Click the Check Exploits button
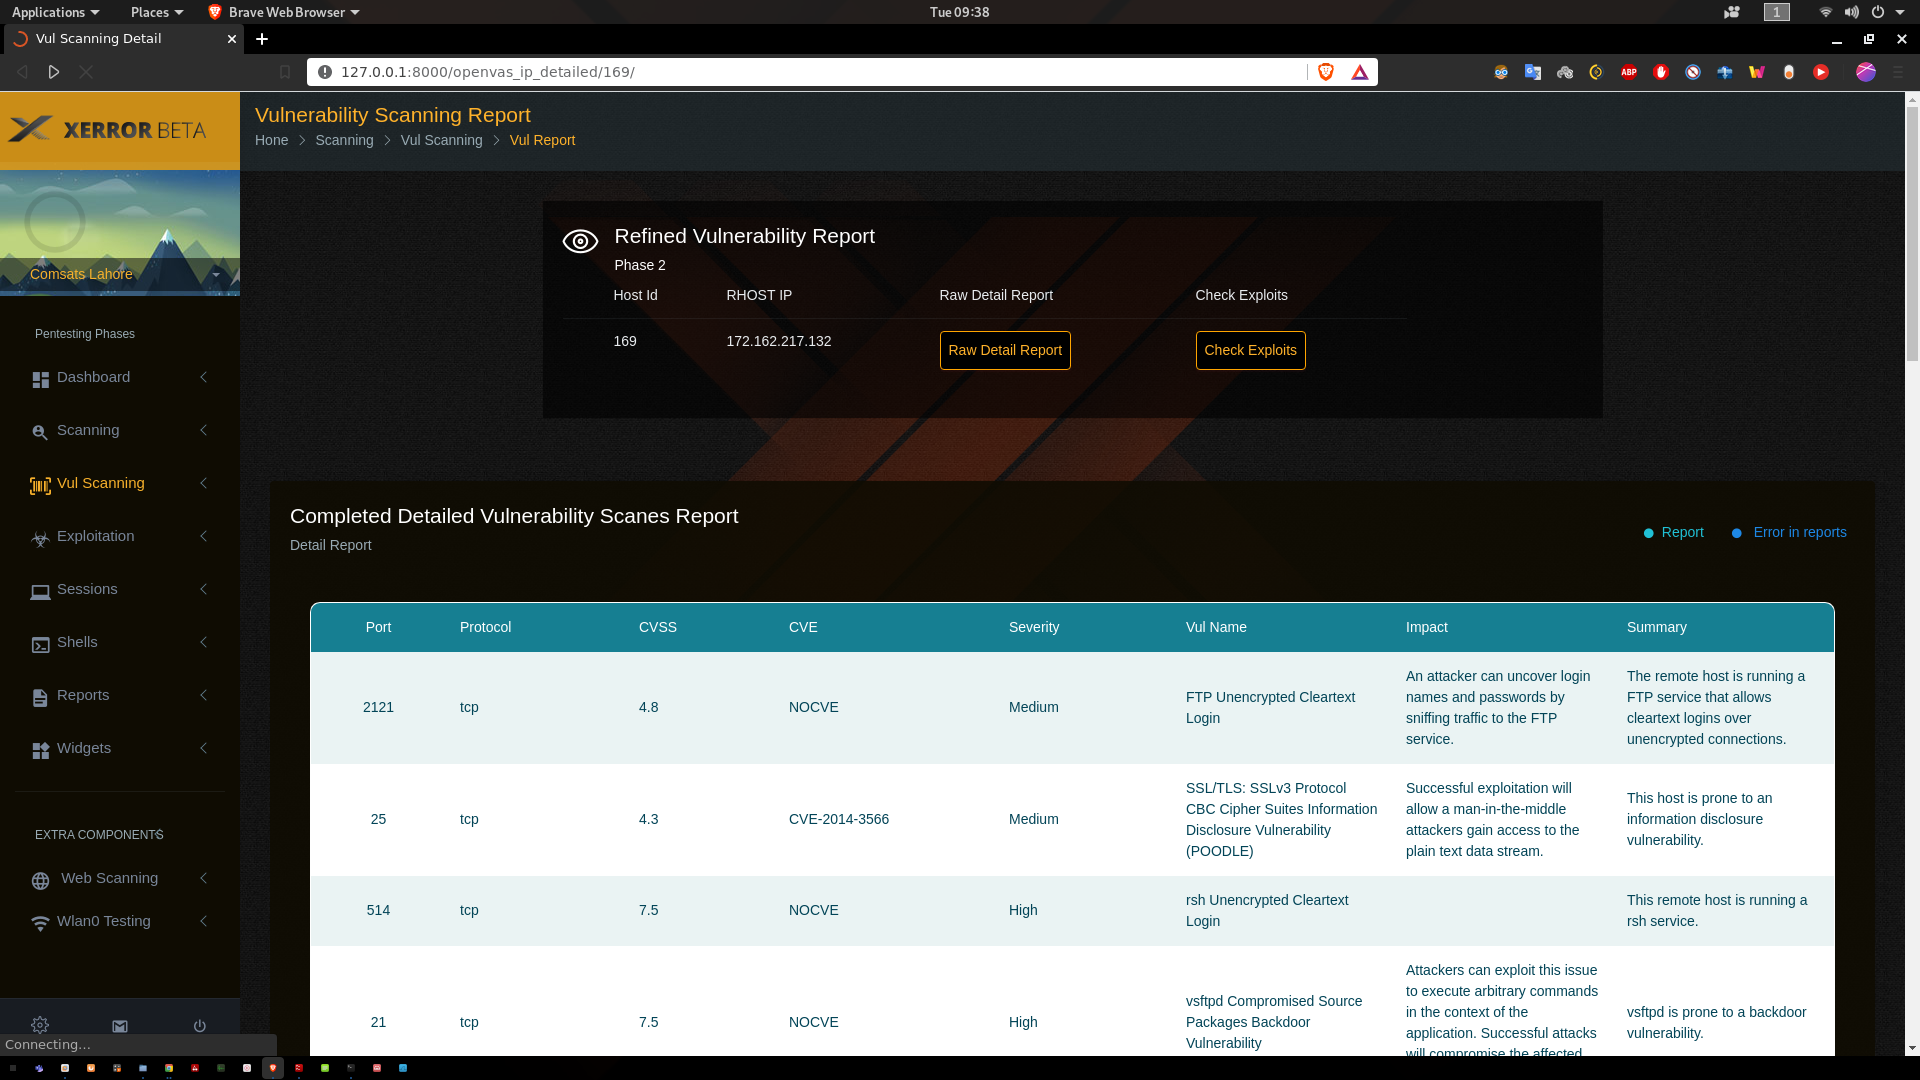Screen dimensions: 1920x1080 click(1250, 350)
